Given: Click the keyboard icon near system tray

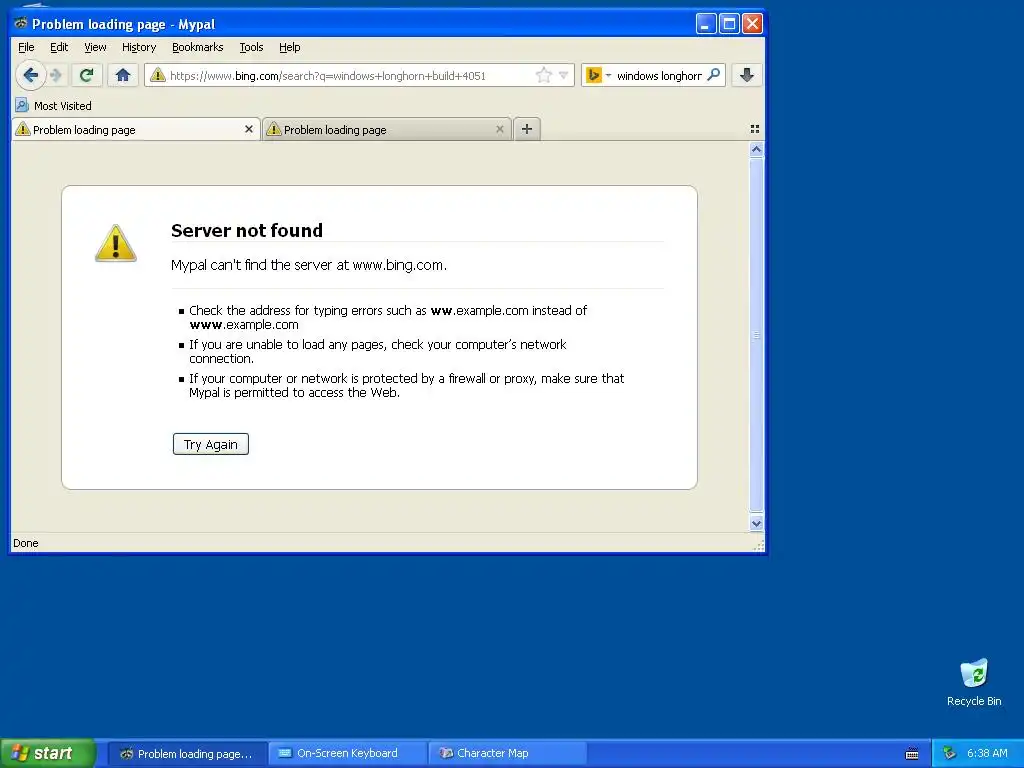Looking at the screenshot, I should pos(912,754).
